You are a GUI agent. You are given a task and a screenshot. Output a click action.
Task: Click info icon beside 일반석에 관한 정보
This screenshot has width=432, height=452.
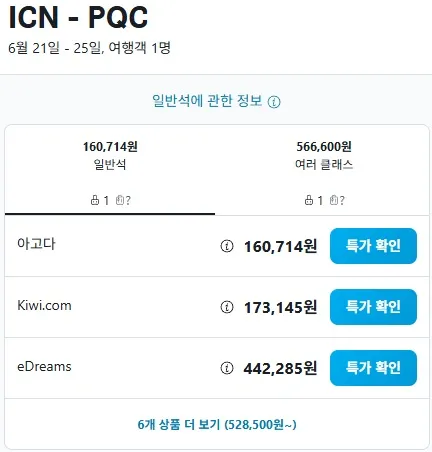coord(274,102)
